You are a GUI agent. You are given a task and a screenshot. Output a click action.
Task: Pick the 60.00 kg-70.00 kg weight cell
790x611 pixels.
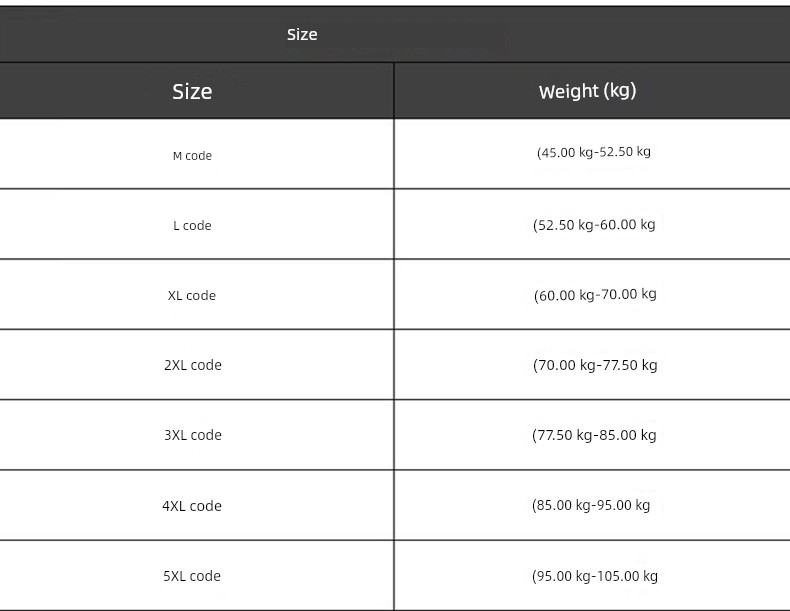click(x=595, y=295)
